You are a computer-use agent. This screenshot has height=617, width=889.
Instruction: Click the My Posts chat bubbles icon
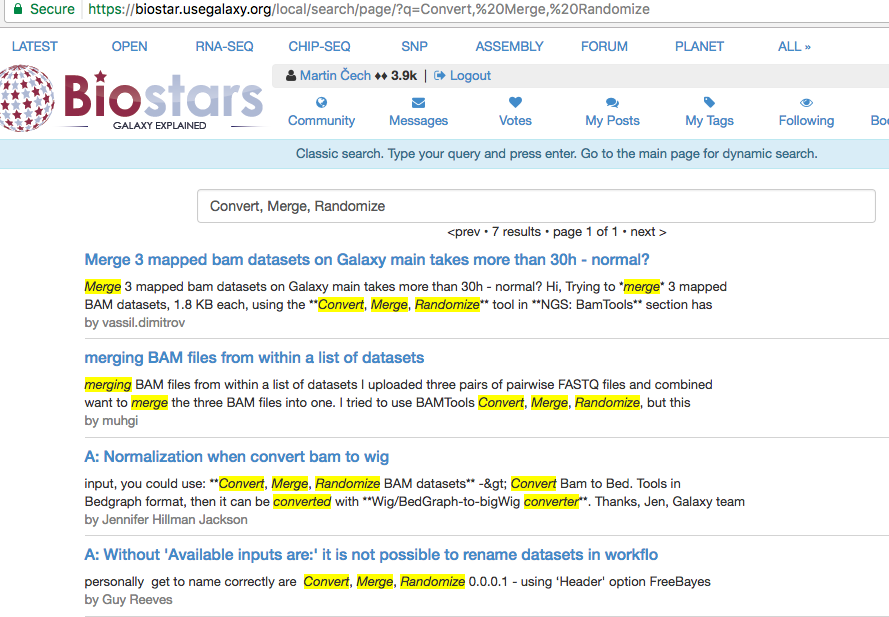[612, 103]
